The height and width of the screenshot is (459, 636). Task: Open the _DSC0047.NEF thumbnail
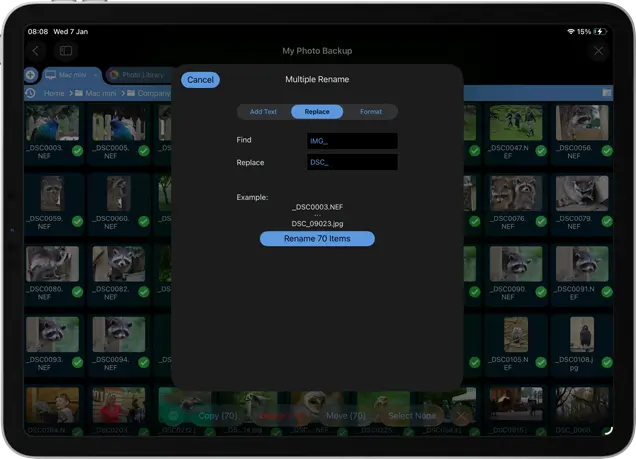click(x=516, y=122)
